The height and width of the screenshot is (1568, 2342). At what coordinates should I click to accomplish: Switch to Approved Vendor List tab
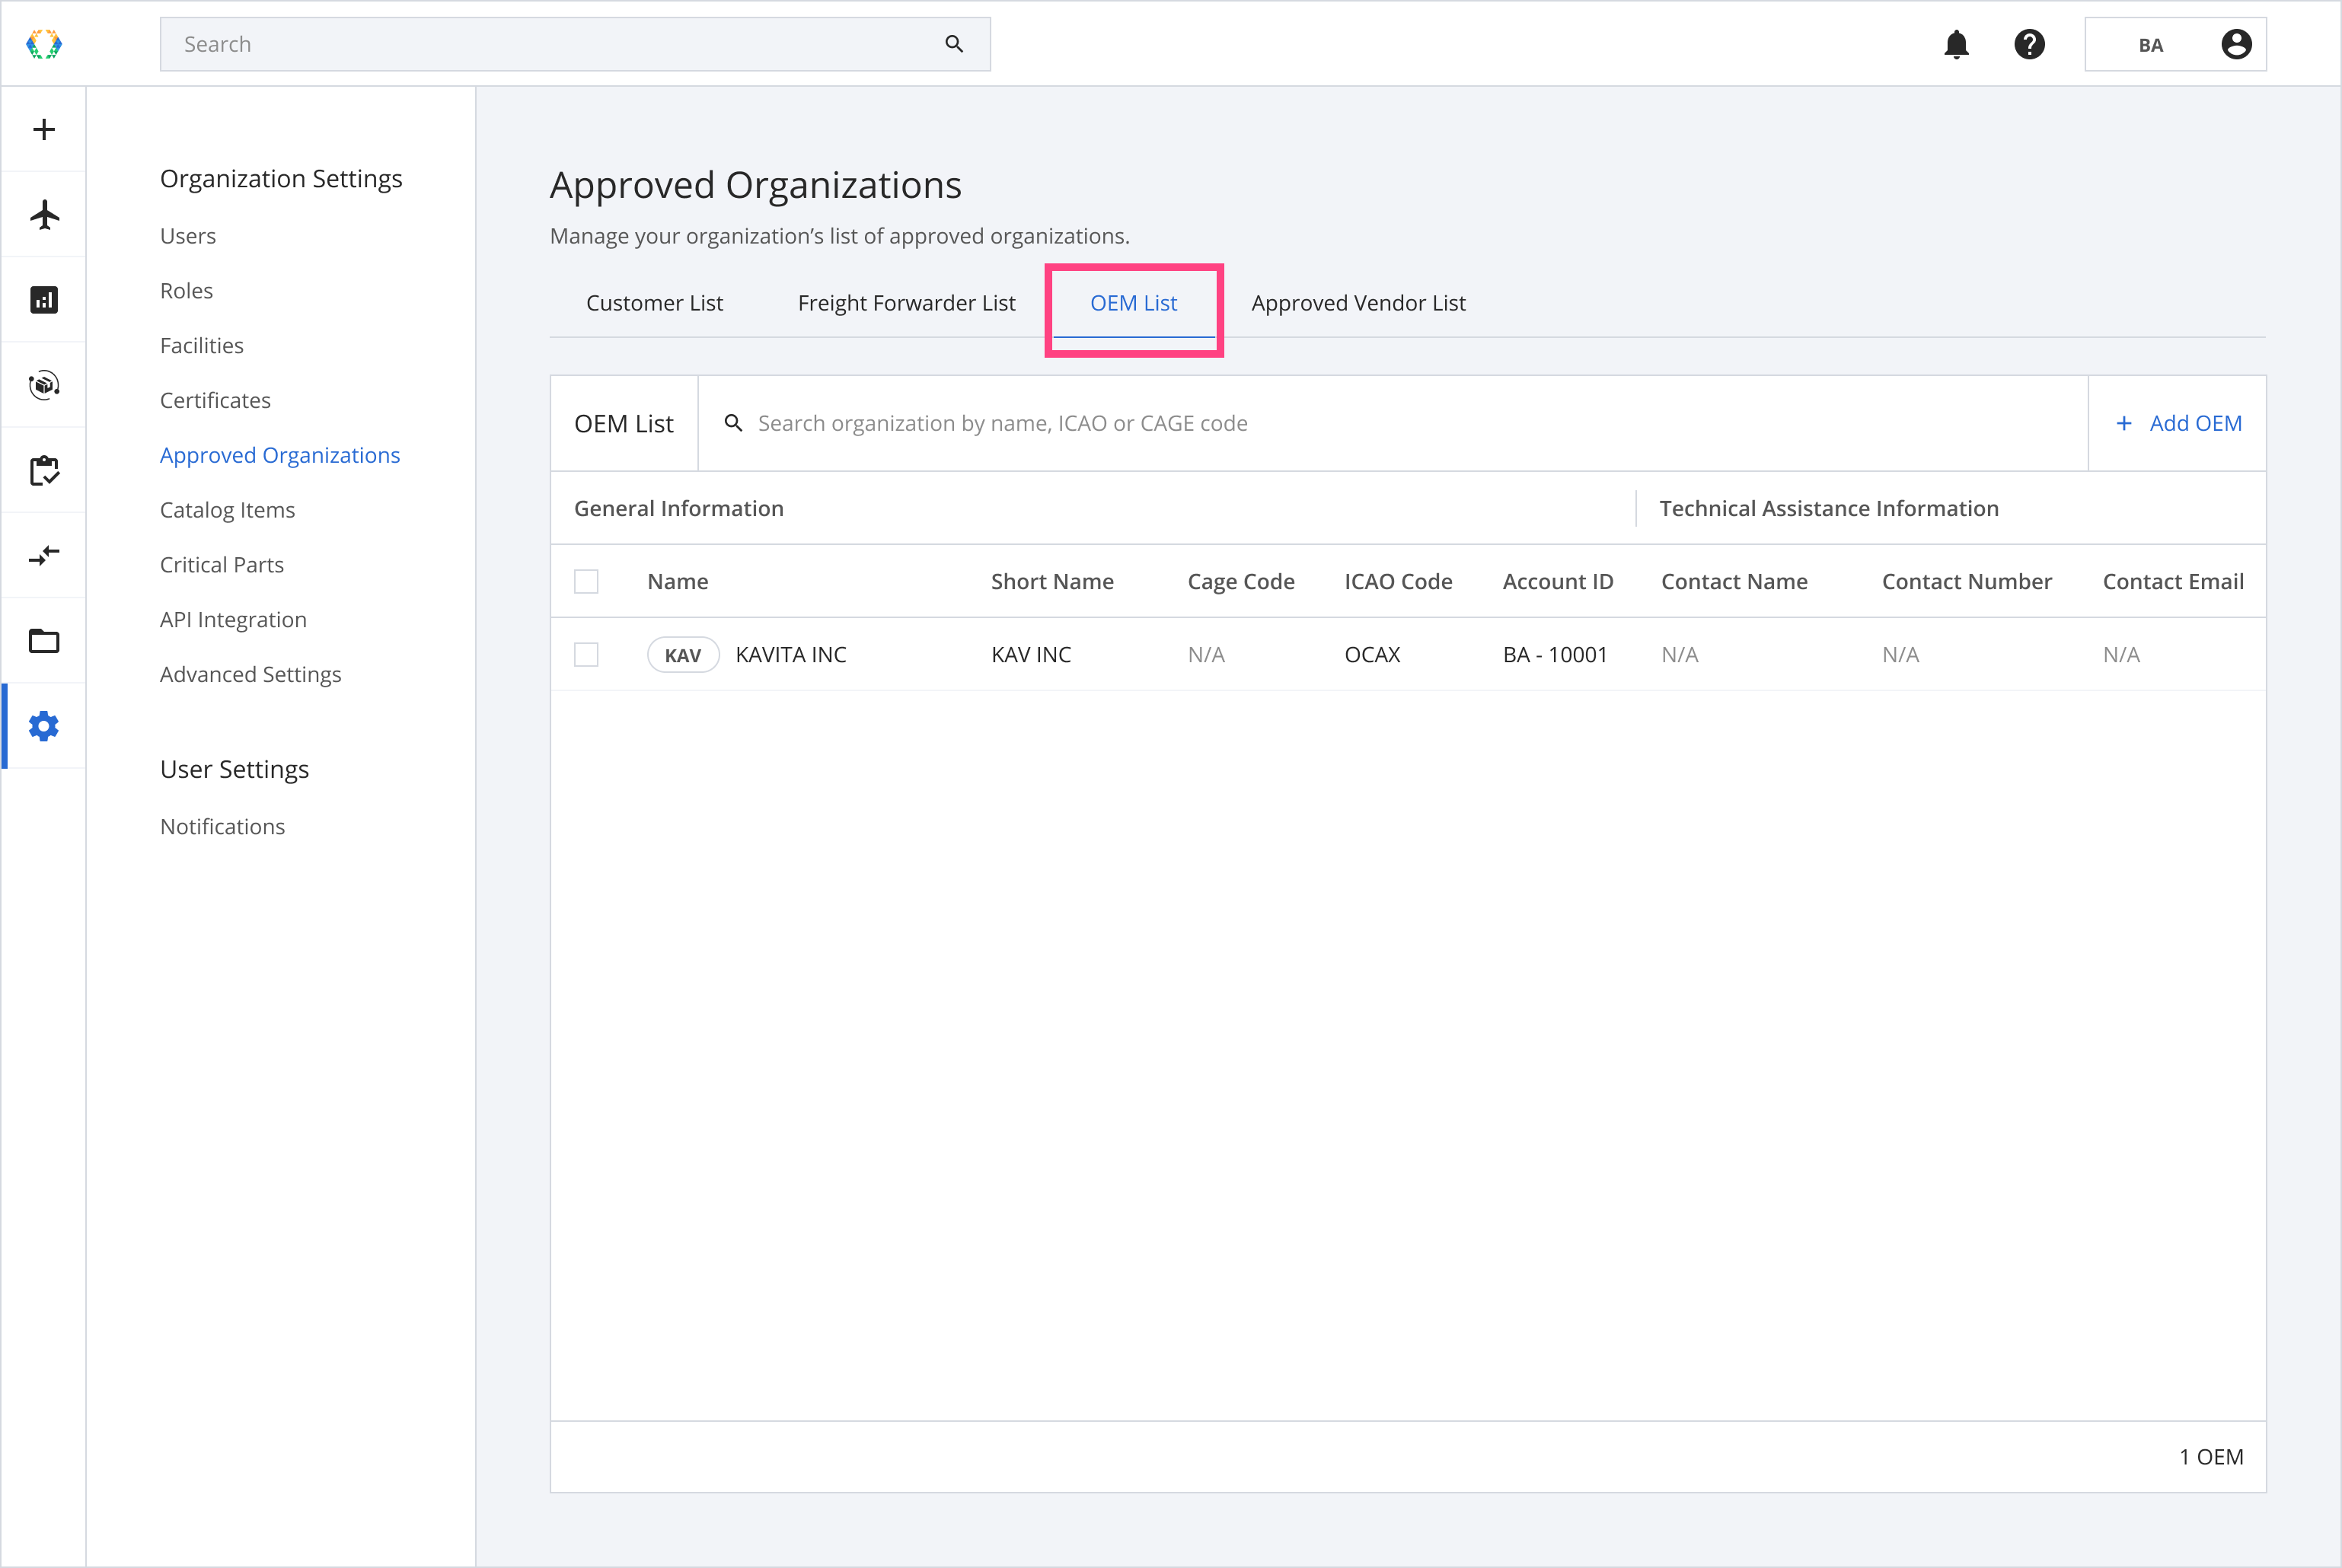coord(1358,303)
